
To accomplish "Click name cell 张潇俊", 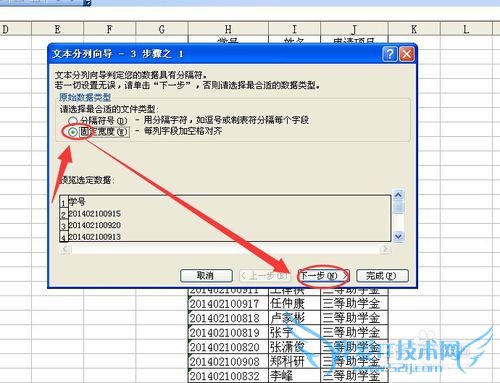I will click(295, 347).
